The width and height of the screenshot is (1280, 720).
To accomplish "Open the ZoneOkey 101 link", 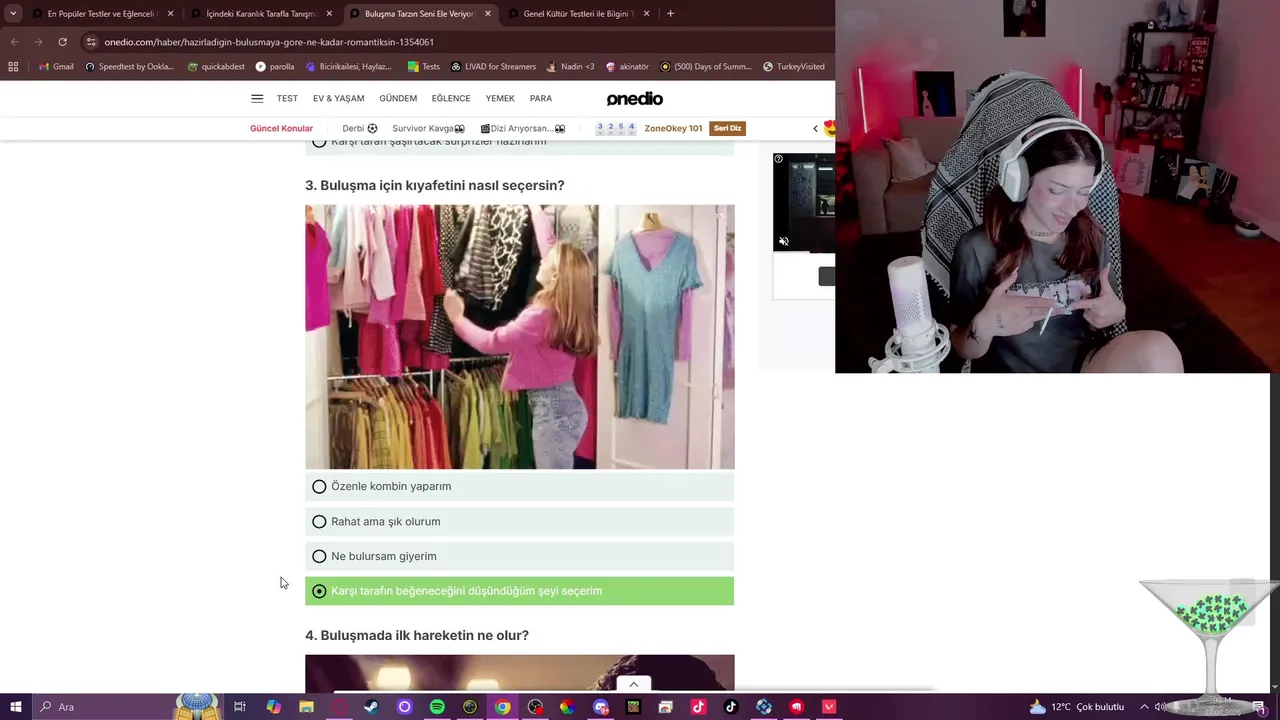I will pyautogui.click(x=673, y=128).
